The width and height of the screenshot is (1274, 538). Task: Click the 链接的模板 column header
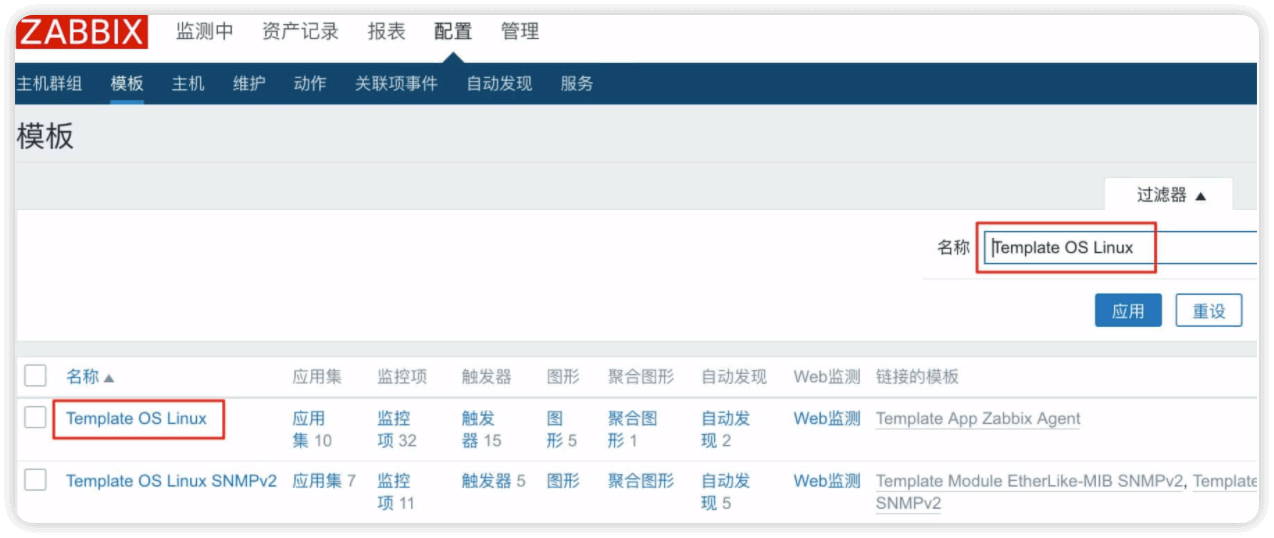[917, 377]
